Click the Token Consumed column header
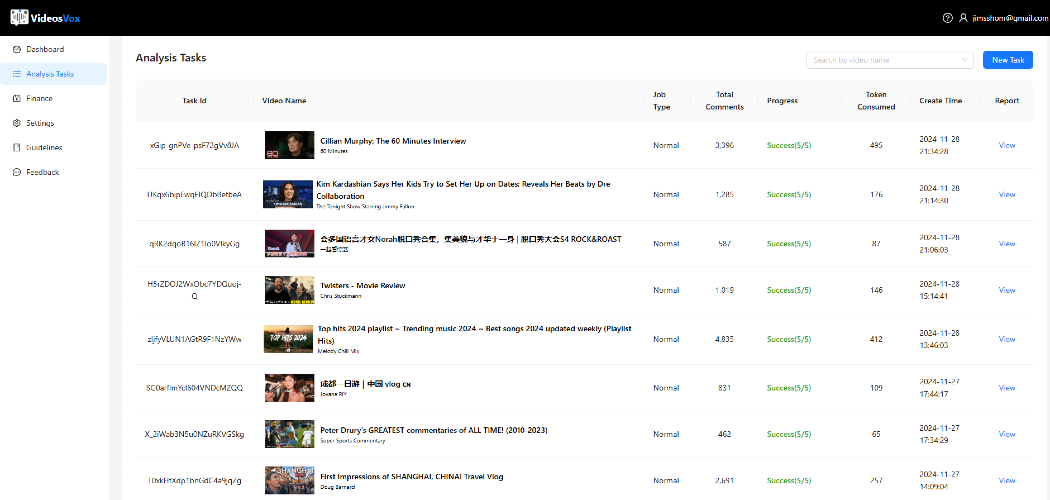The image size is (1050, 500). coord(876,100)
